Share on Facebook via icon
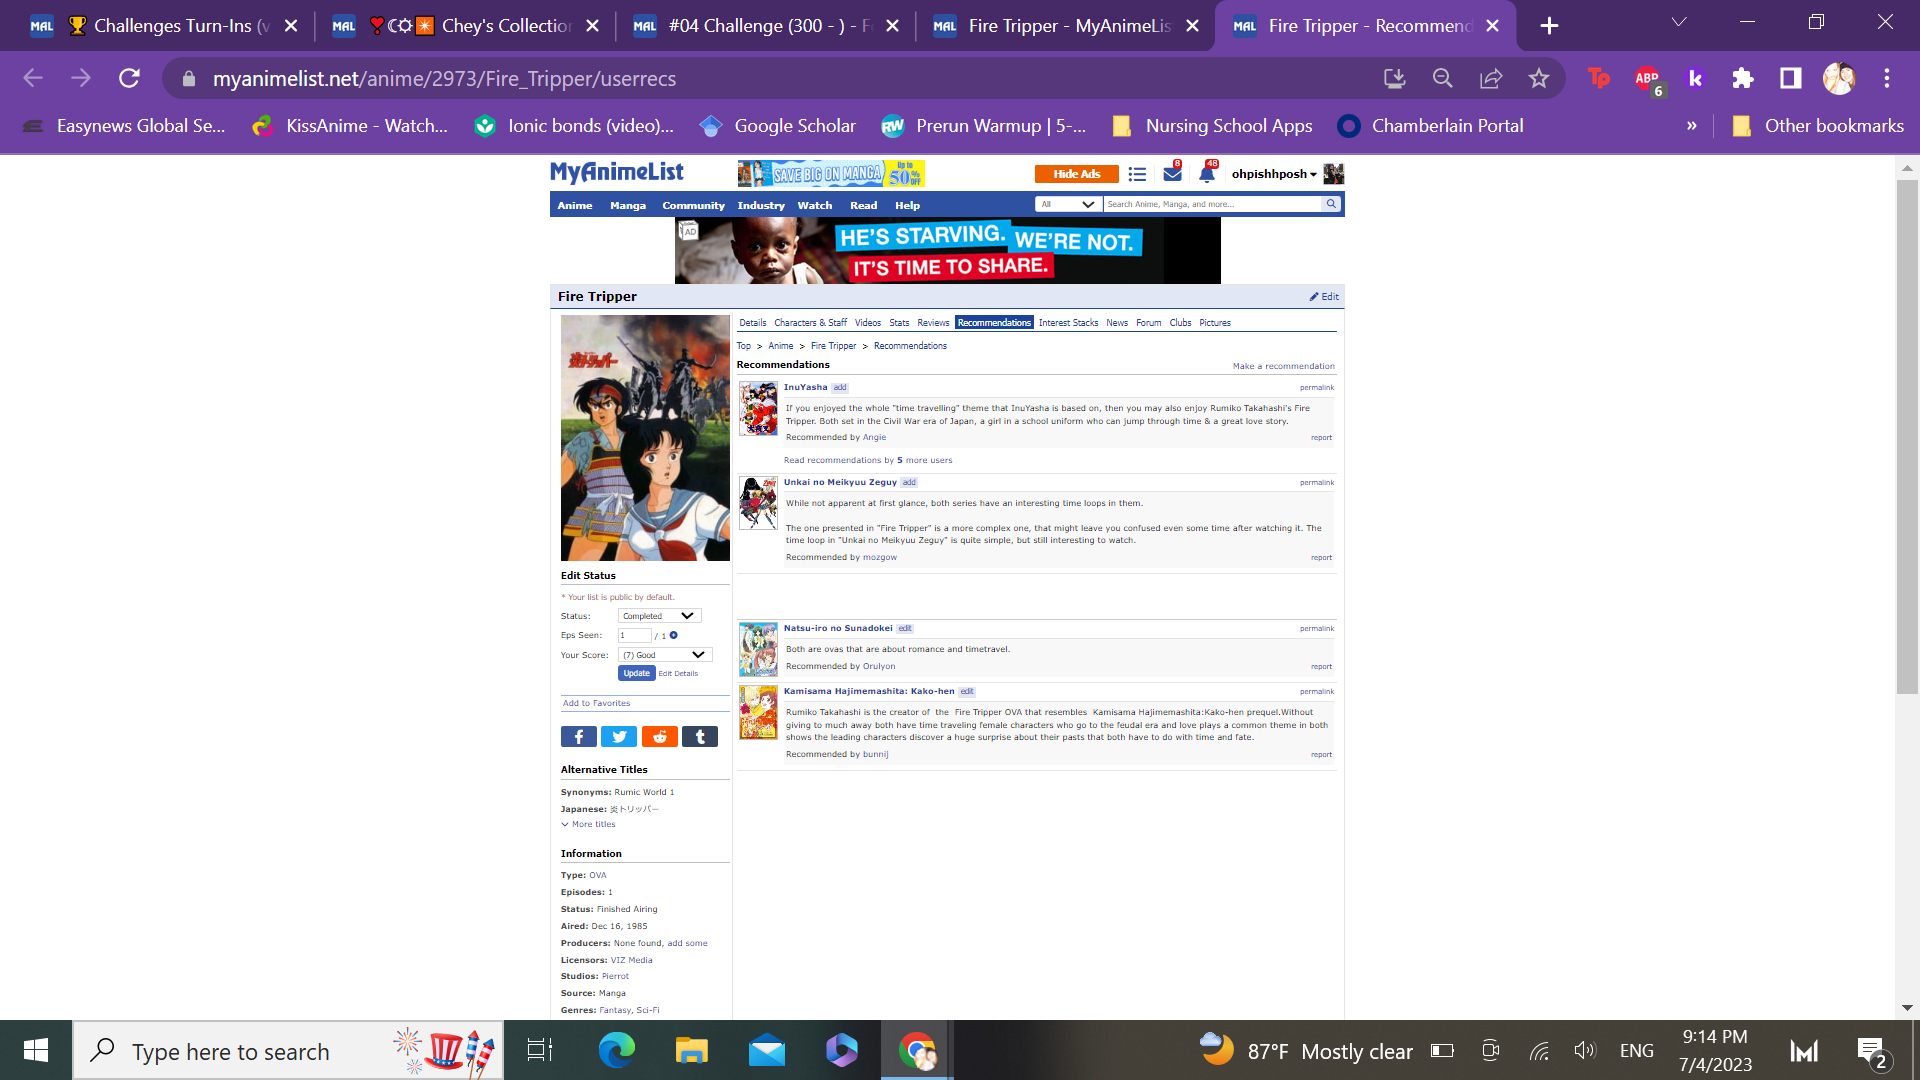 (x=578, y=737)
